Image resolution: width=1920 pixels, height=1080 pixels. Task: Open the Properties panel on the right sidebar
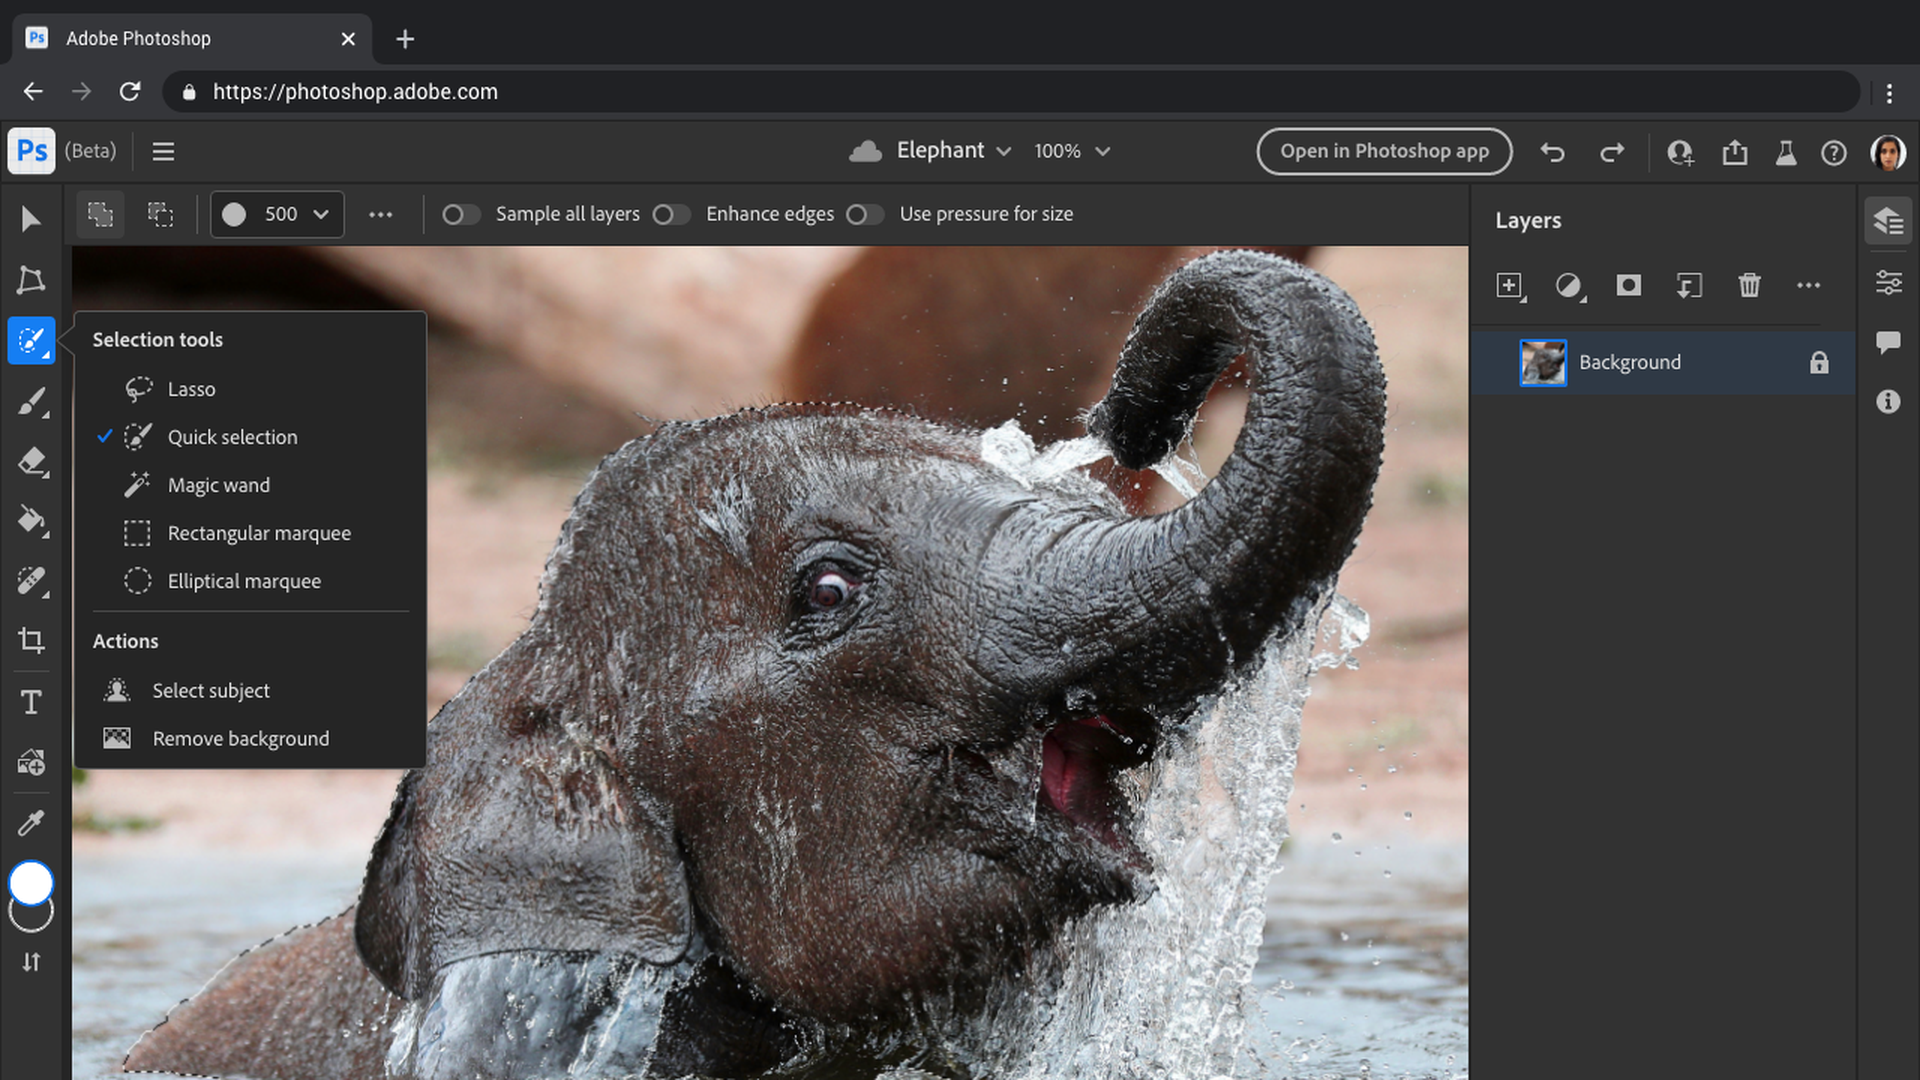1888,282
